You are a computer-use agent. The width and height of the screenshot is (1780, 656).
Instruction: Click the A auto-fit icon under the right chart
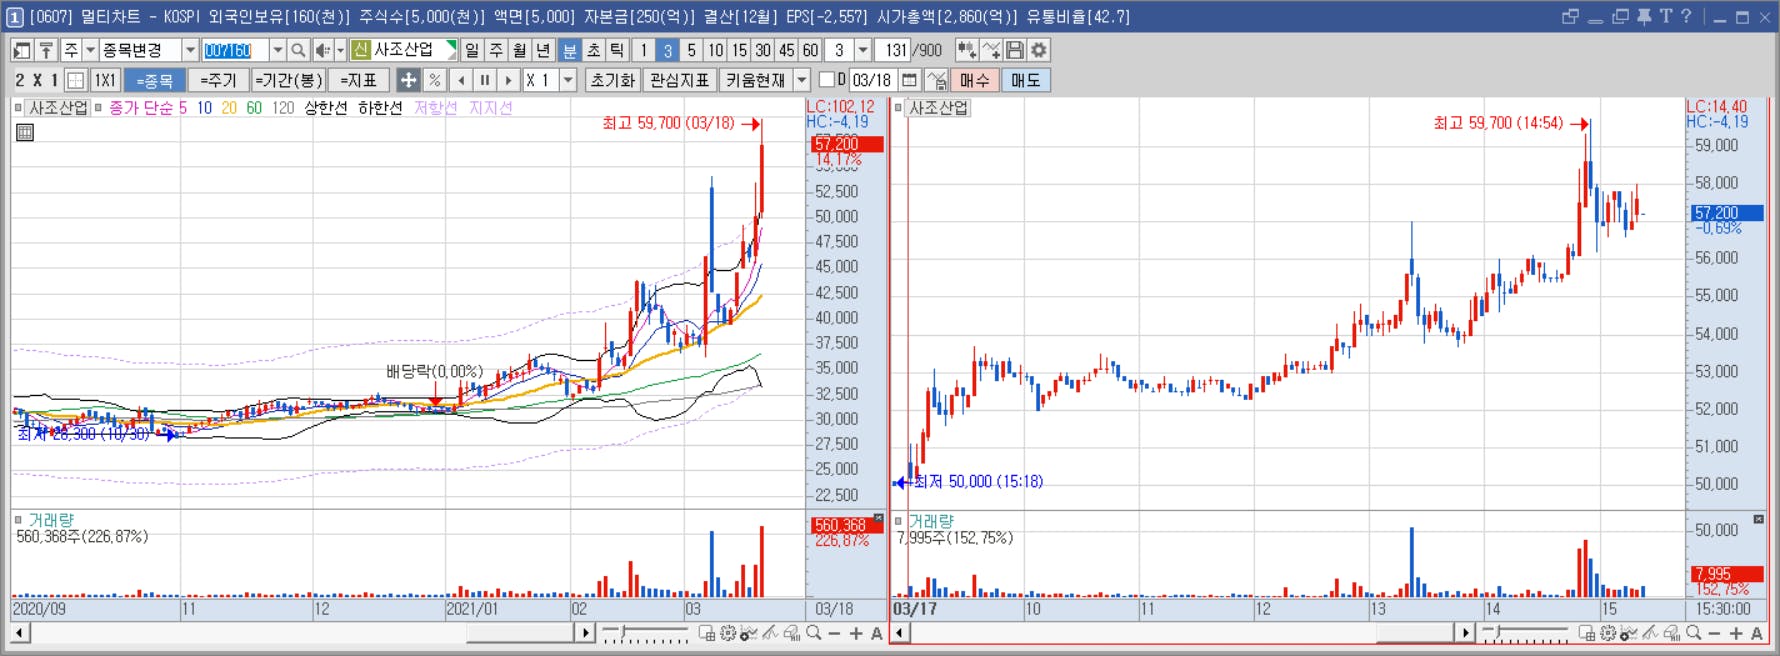(1756, 633)
